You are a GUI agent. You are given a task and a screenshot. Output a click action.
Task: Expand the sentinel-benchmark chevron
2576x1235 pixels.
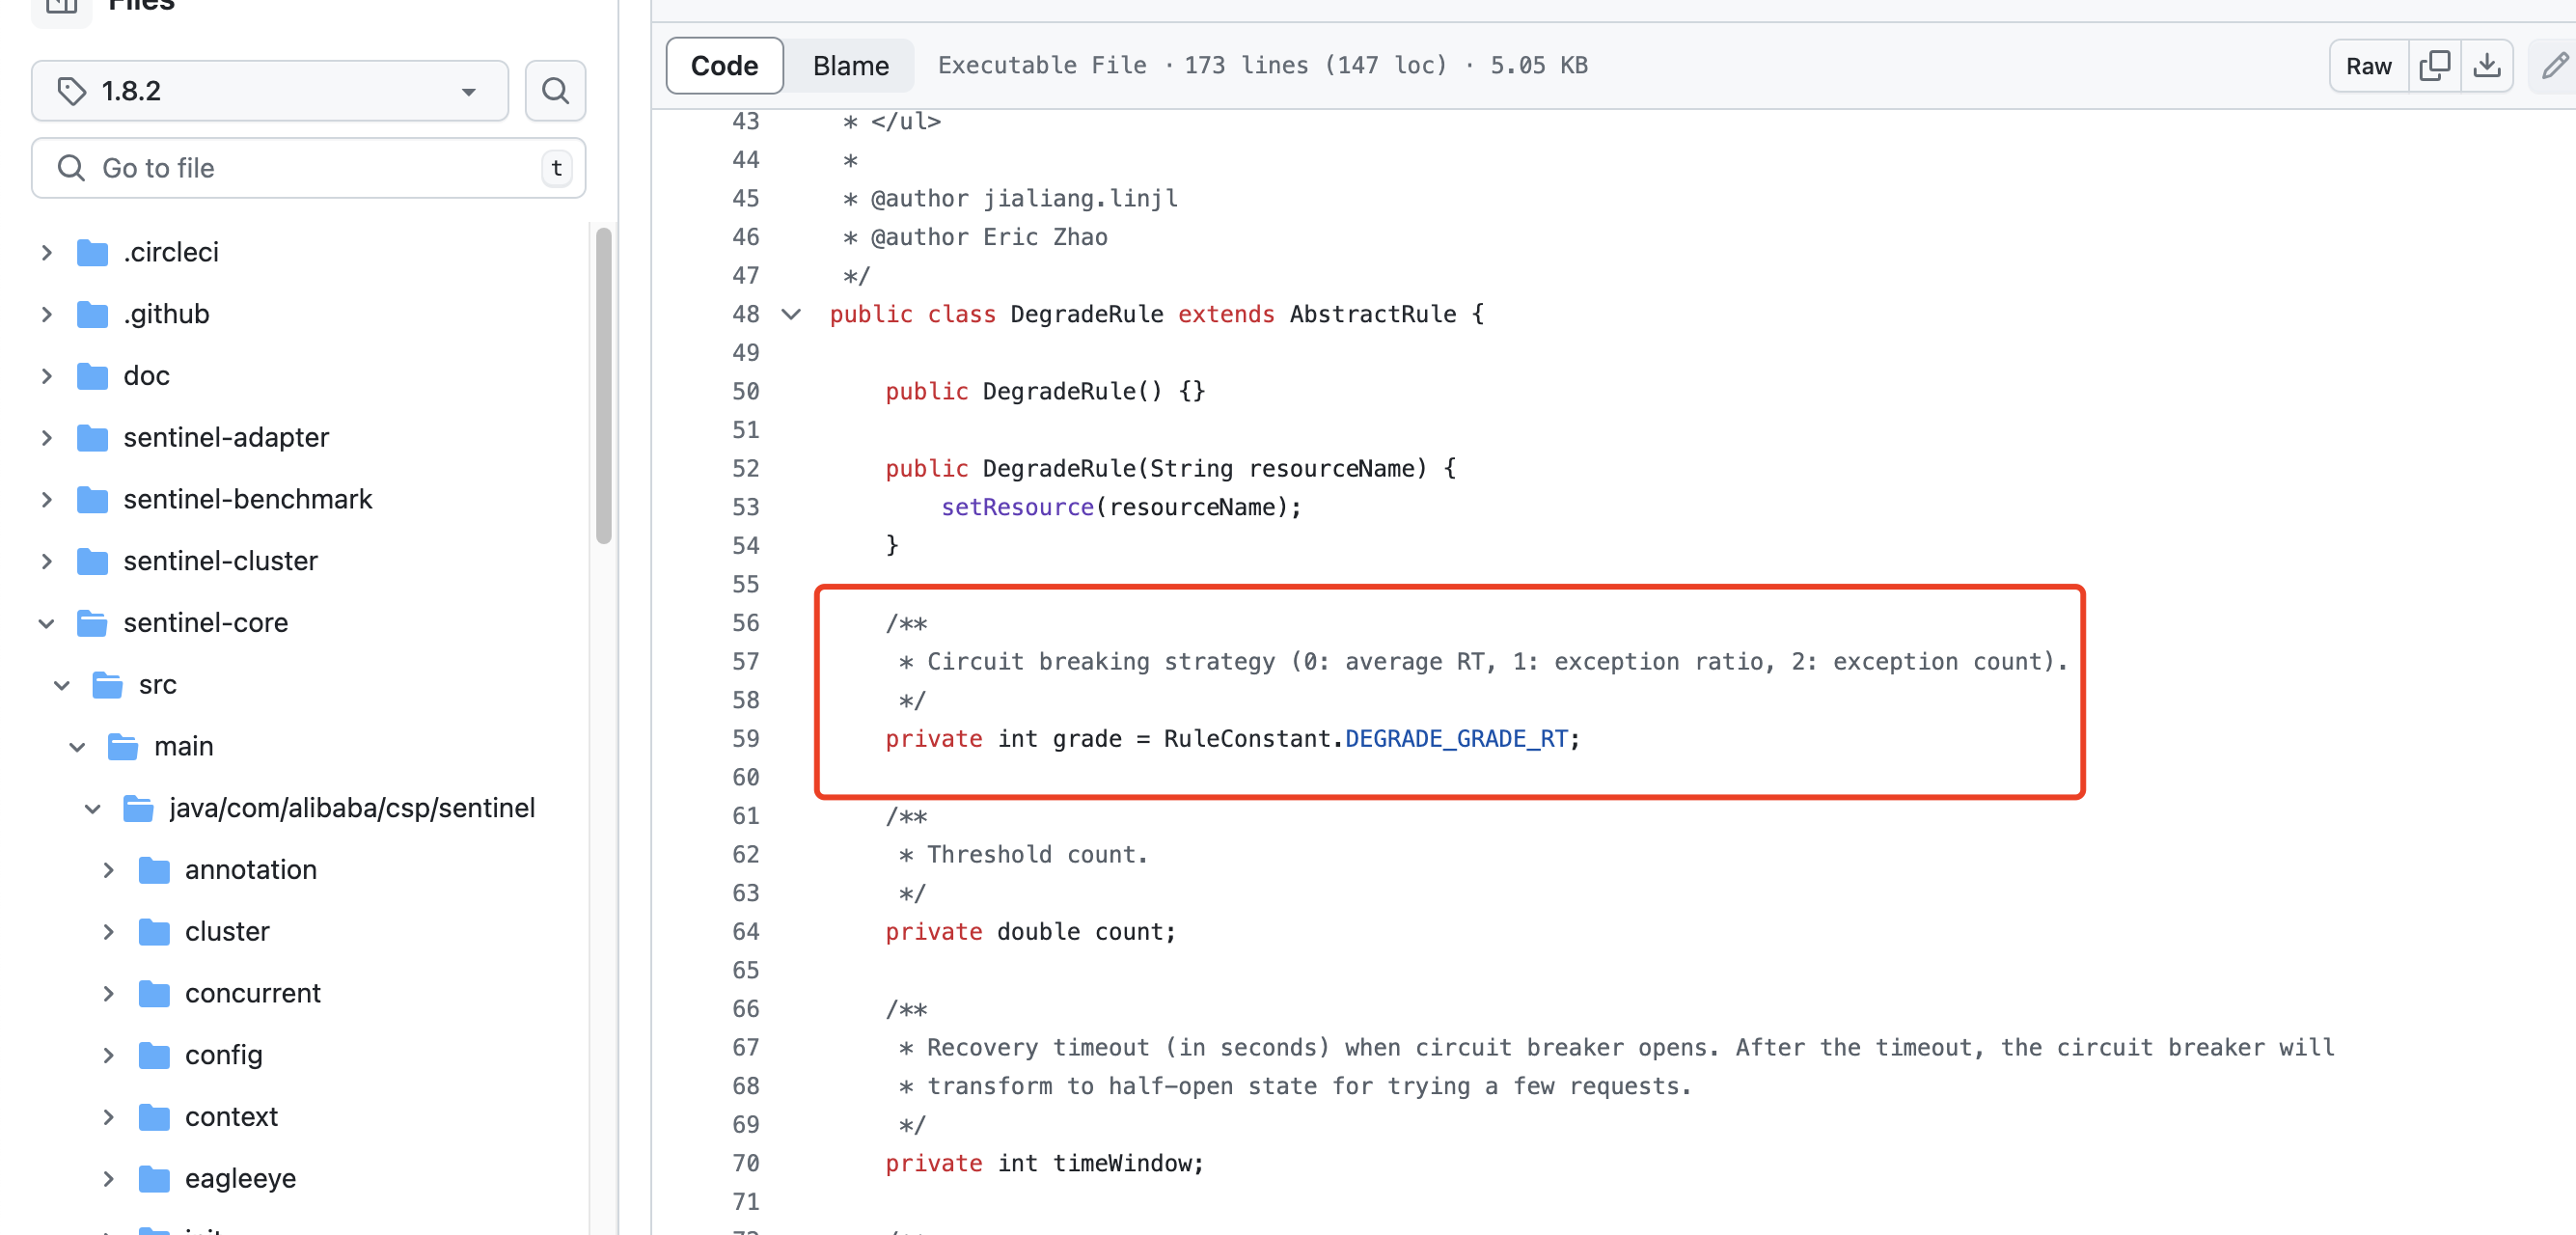[x=46, y=499]
